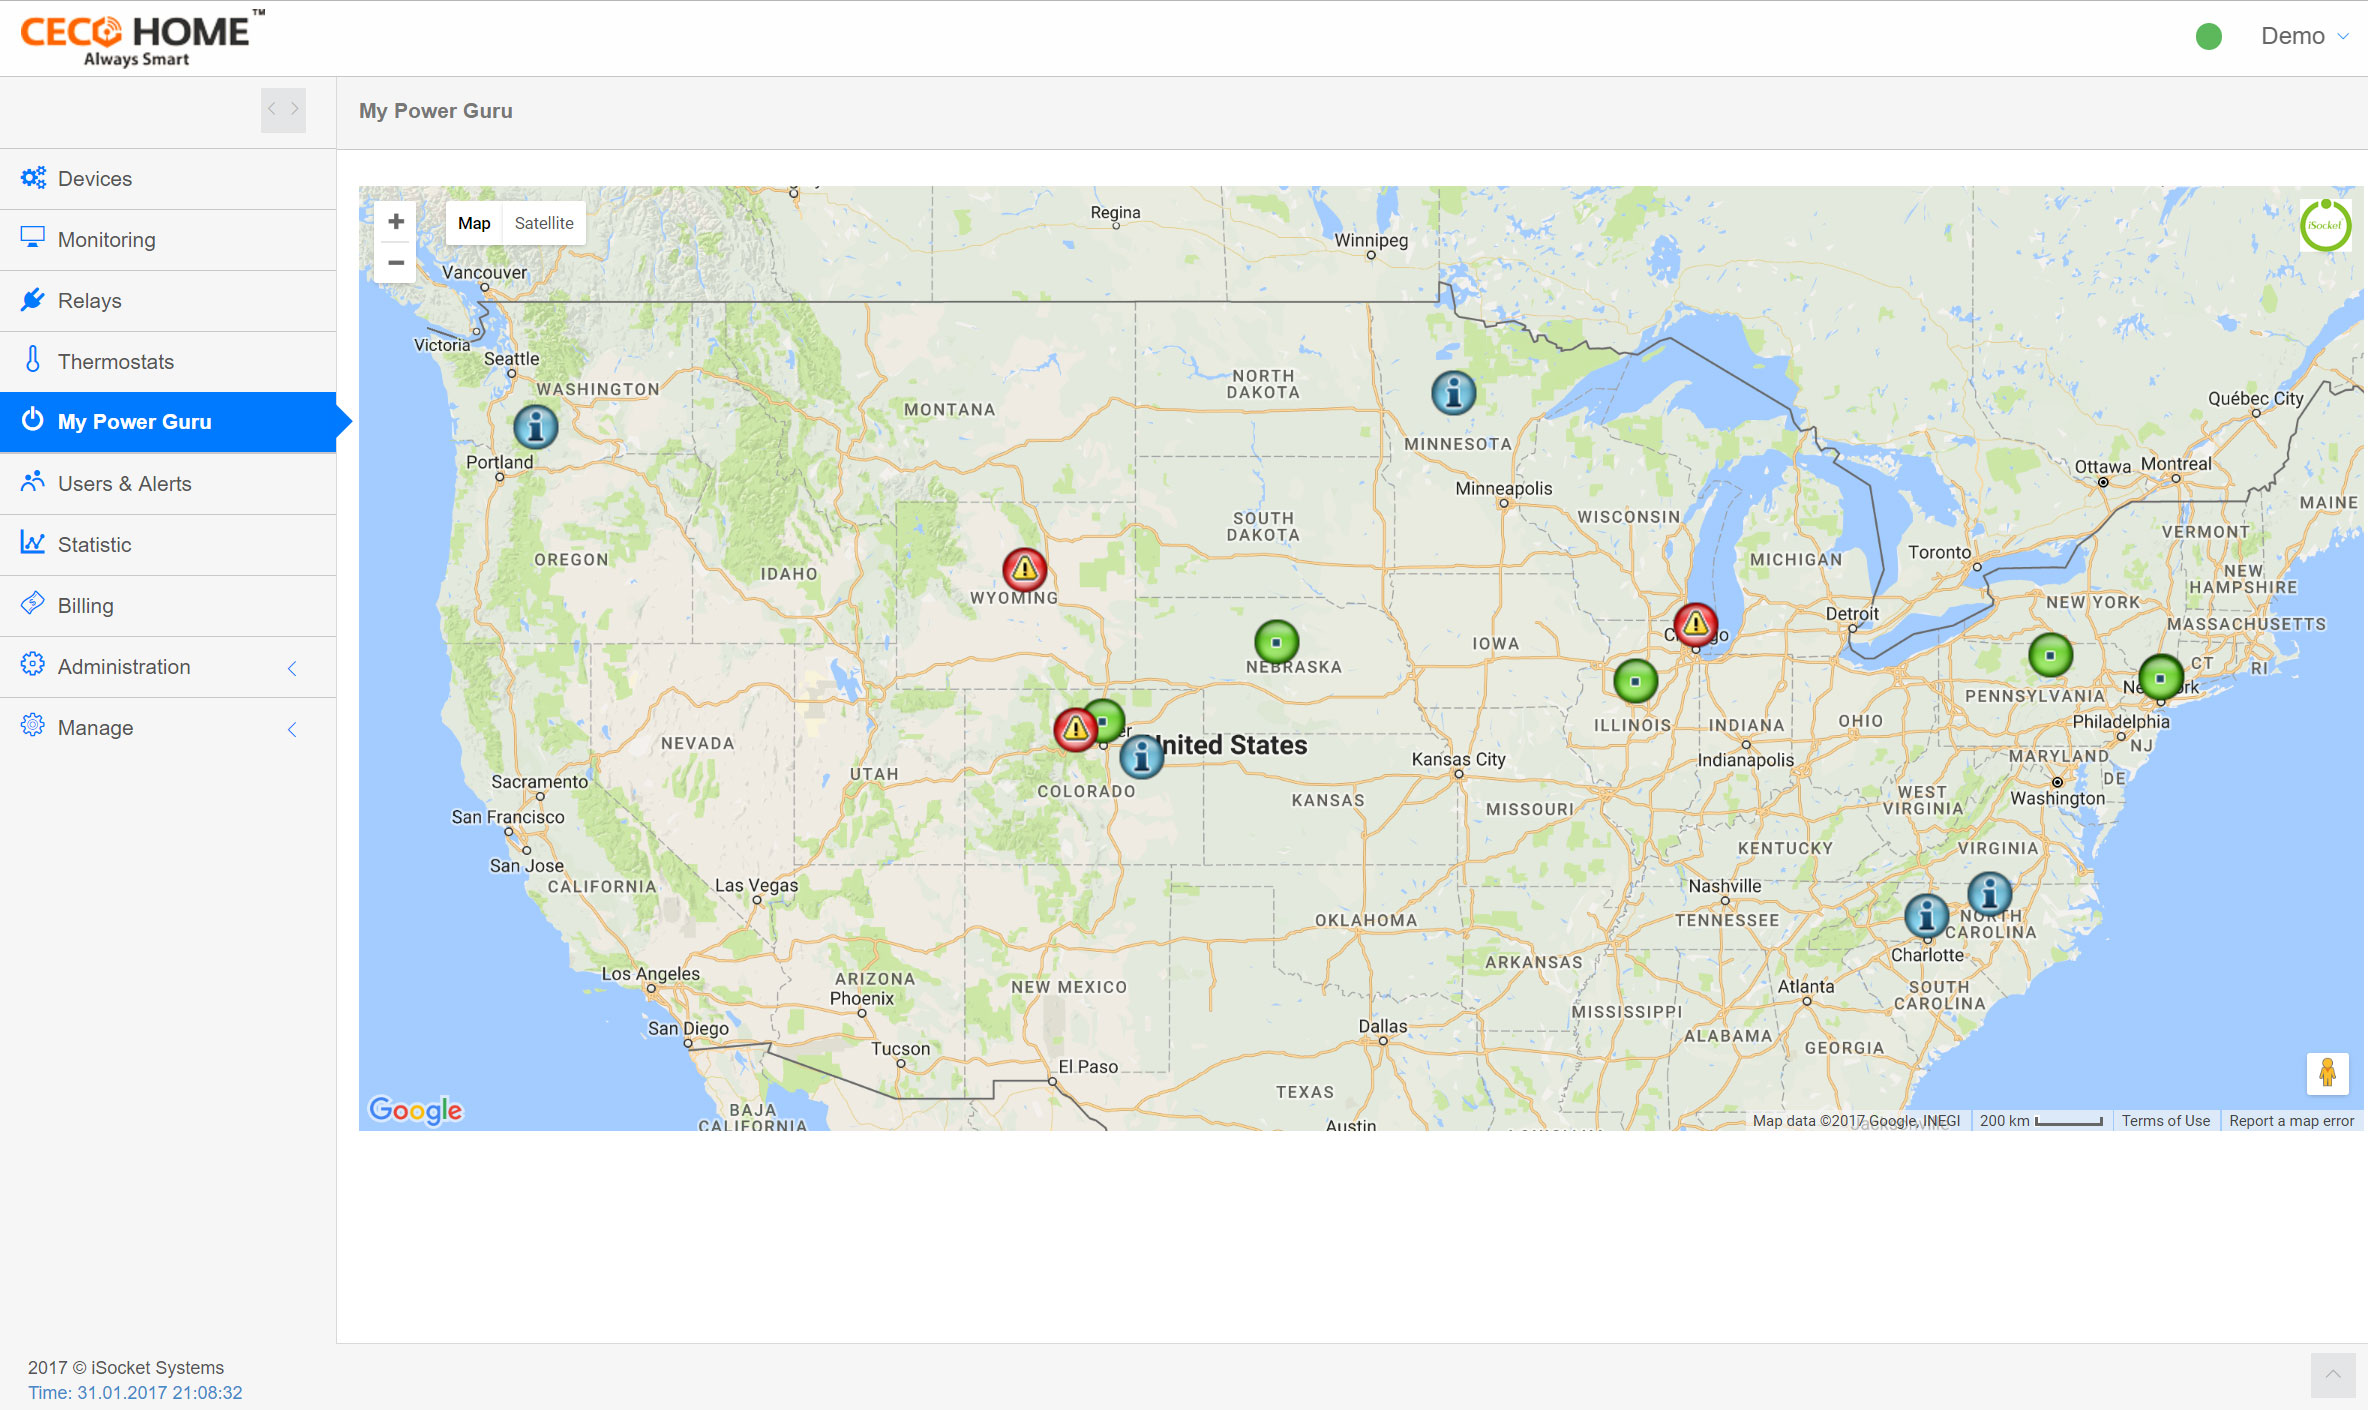Click Report a map error link
Image resolution: width=2368 pixels, height=1410 pixels.
point(2291,1121)
